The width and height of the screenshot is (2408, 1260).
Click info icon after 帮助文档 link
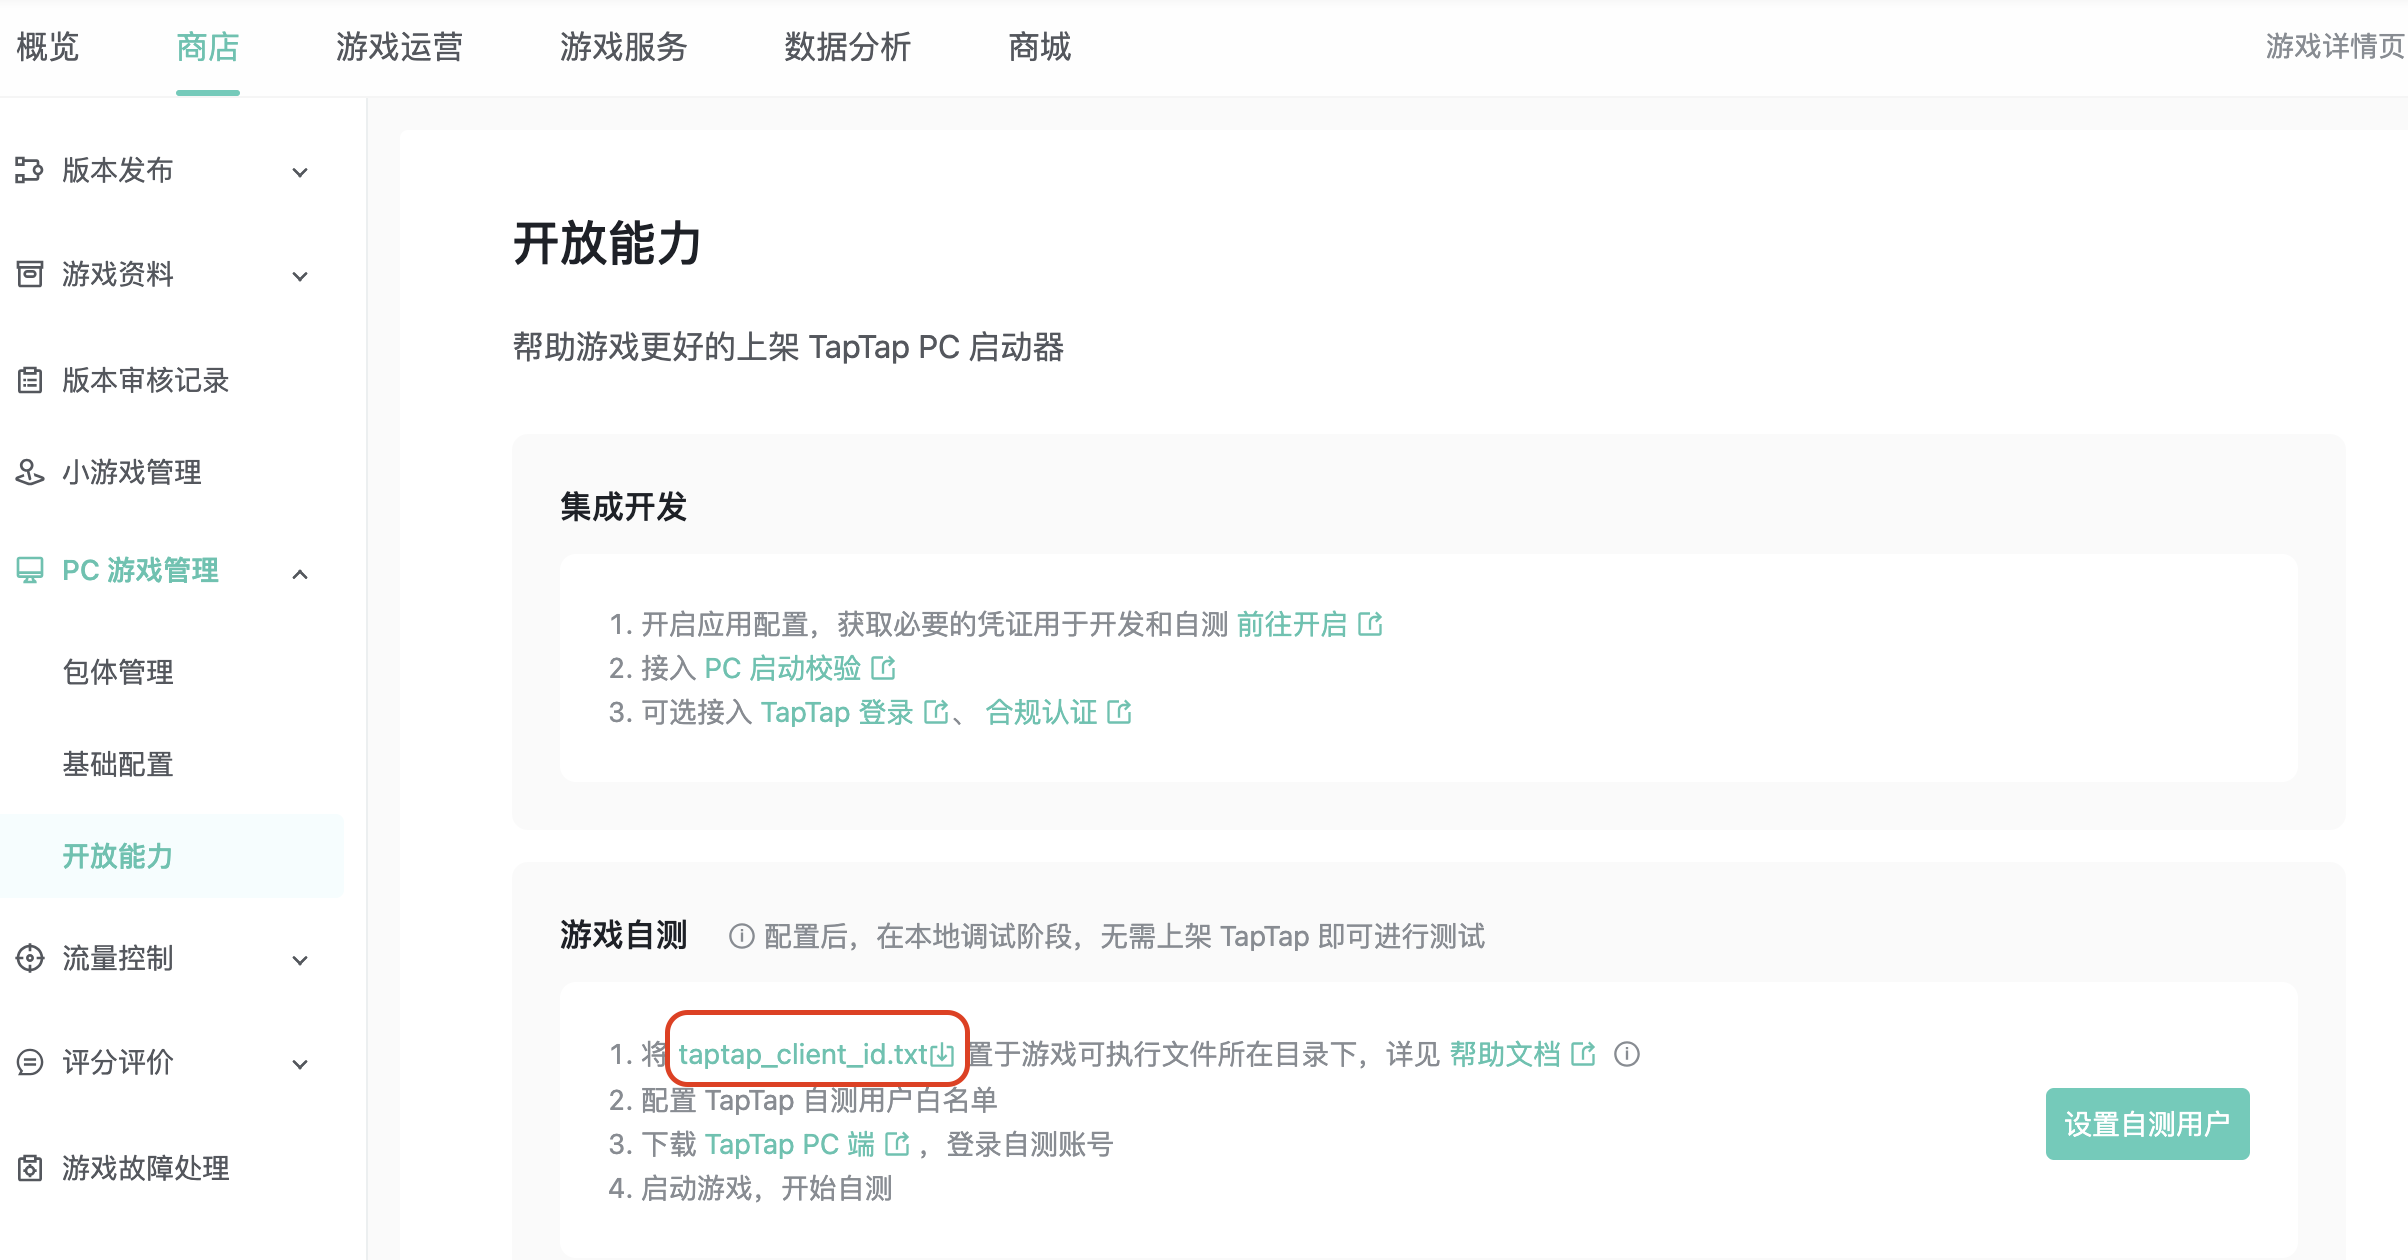click(x=1627, y=1054)
